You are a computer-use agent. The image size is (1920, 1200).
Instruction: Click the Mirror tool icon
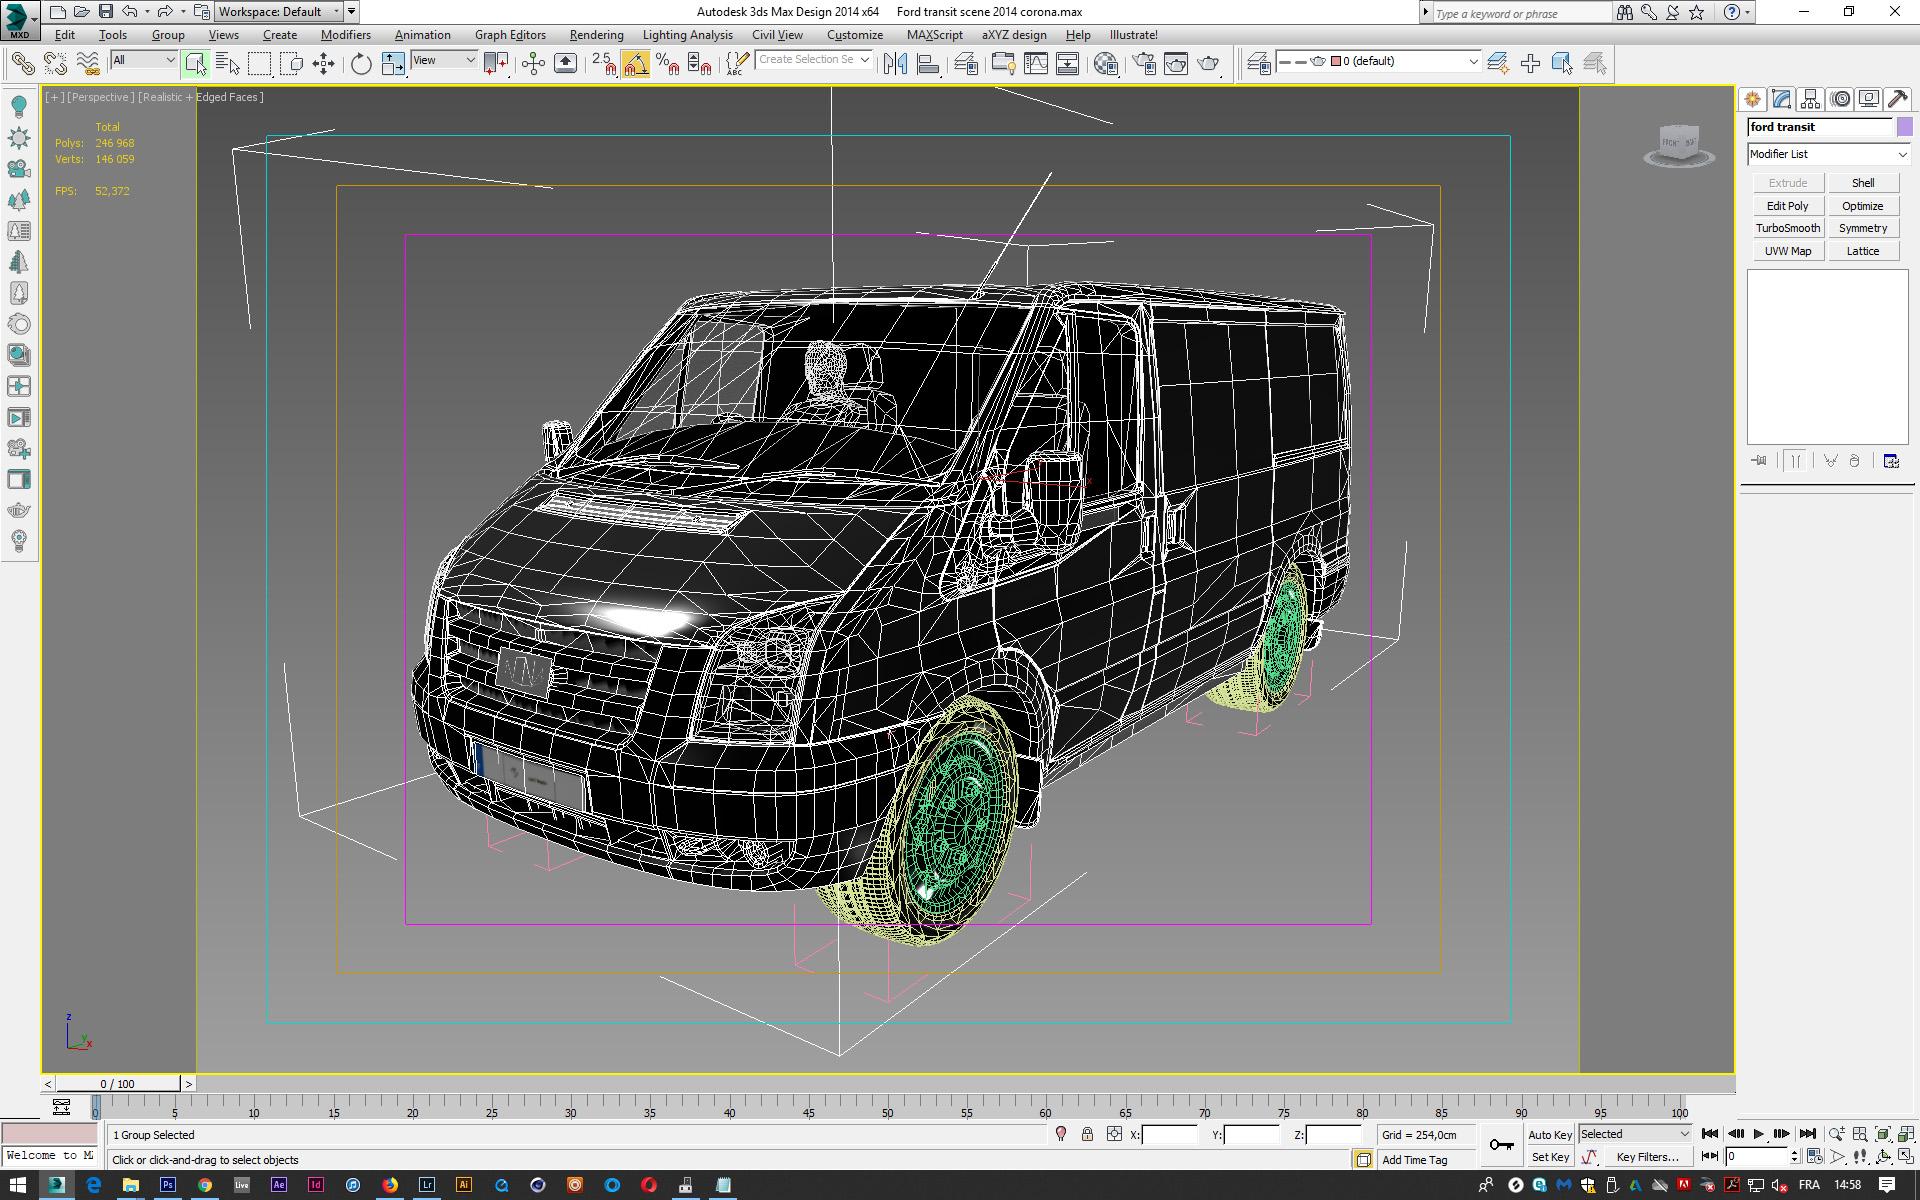click(x=895, y=64)
